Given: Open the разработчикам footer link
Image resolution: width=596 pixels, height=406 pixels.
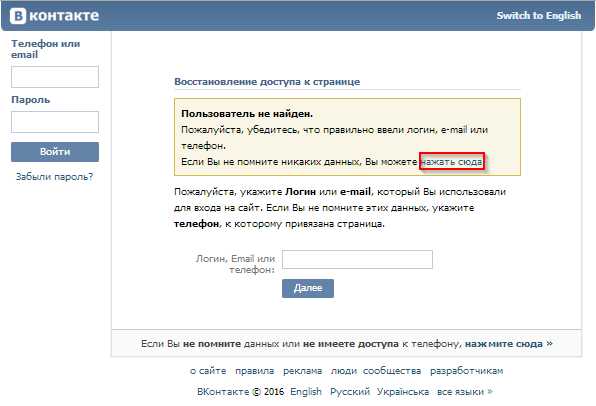Looking at the screenshot, I should coord(466,371).
